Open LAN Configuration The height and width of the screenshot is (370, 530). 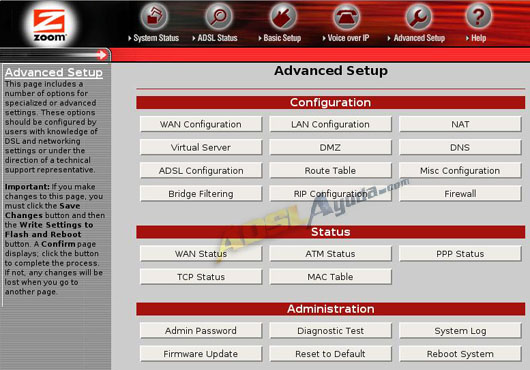(330, 124)
